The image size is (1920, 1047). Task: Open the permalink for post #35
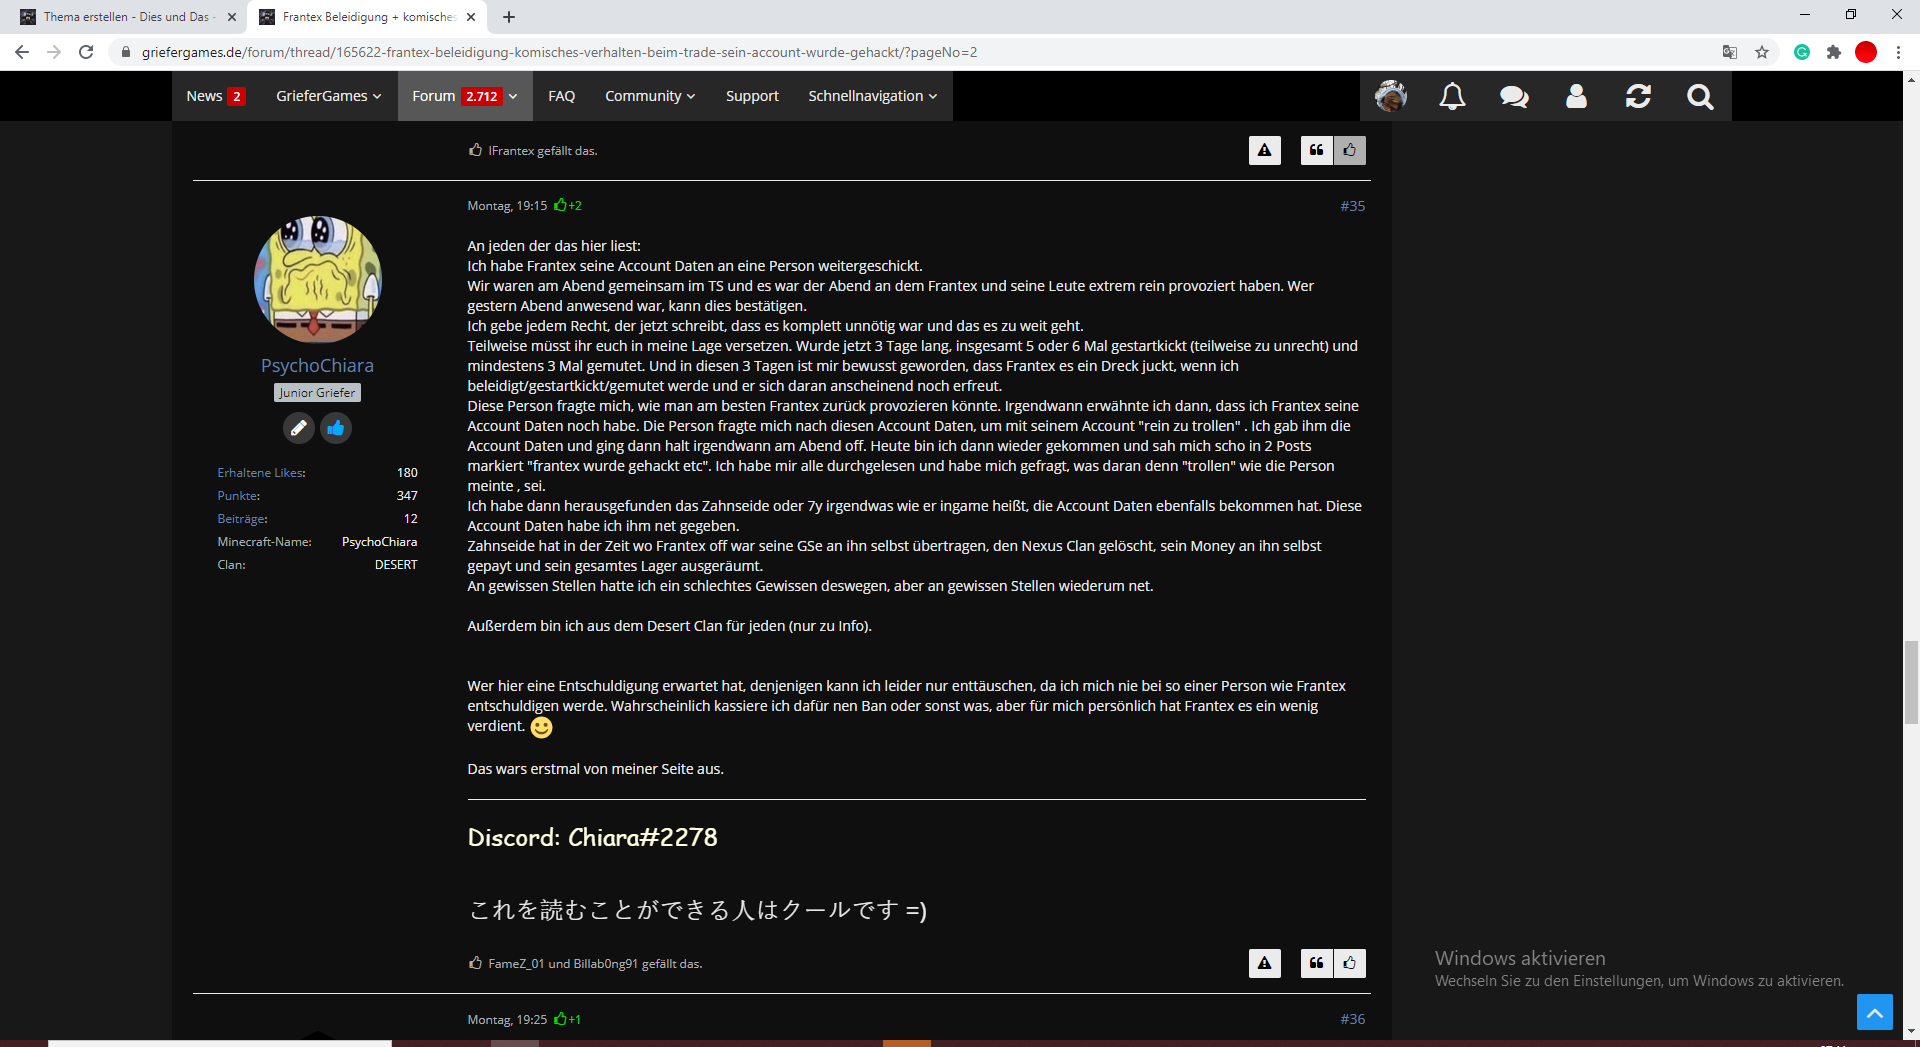click(1352, 206)
